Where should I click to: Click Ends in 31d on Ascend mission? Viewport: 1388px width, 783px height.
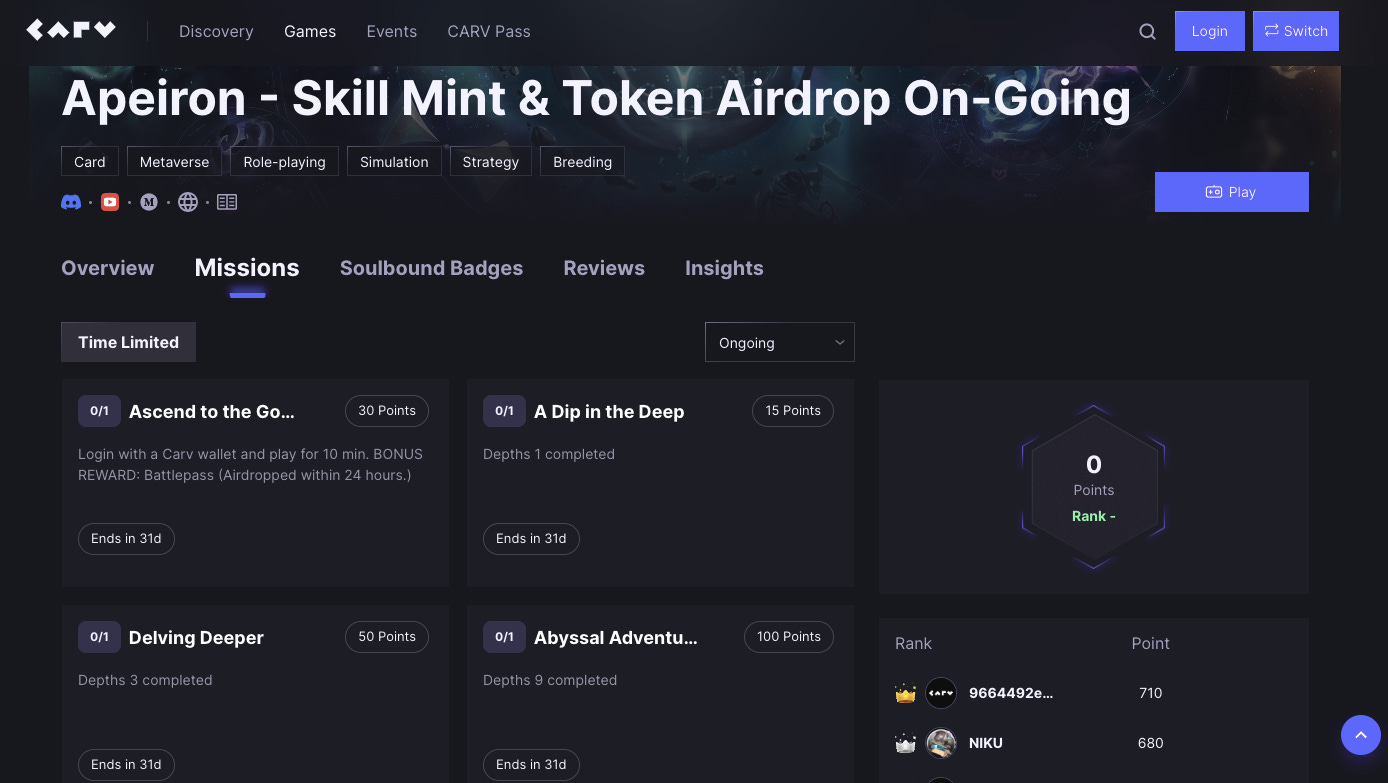[126, 539]
